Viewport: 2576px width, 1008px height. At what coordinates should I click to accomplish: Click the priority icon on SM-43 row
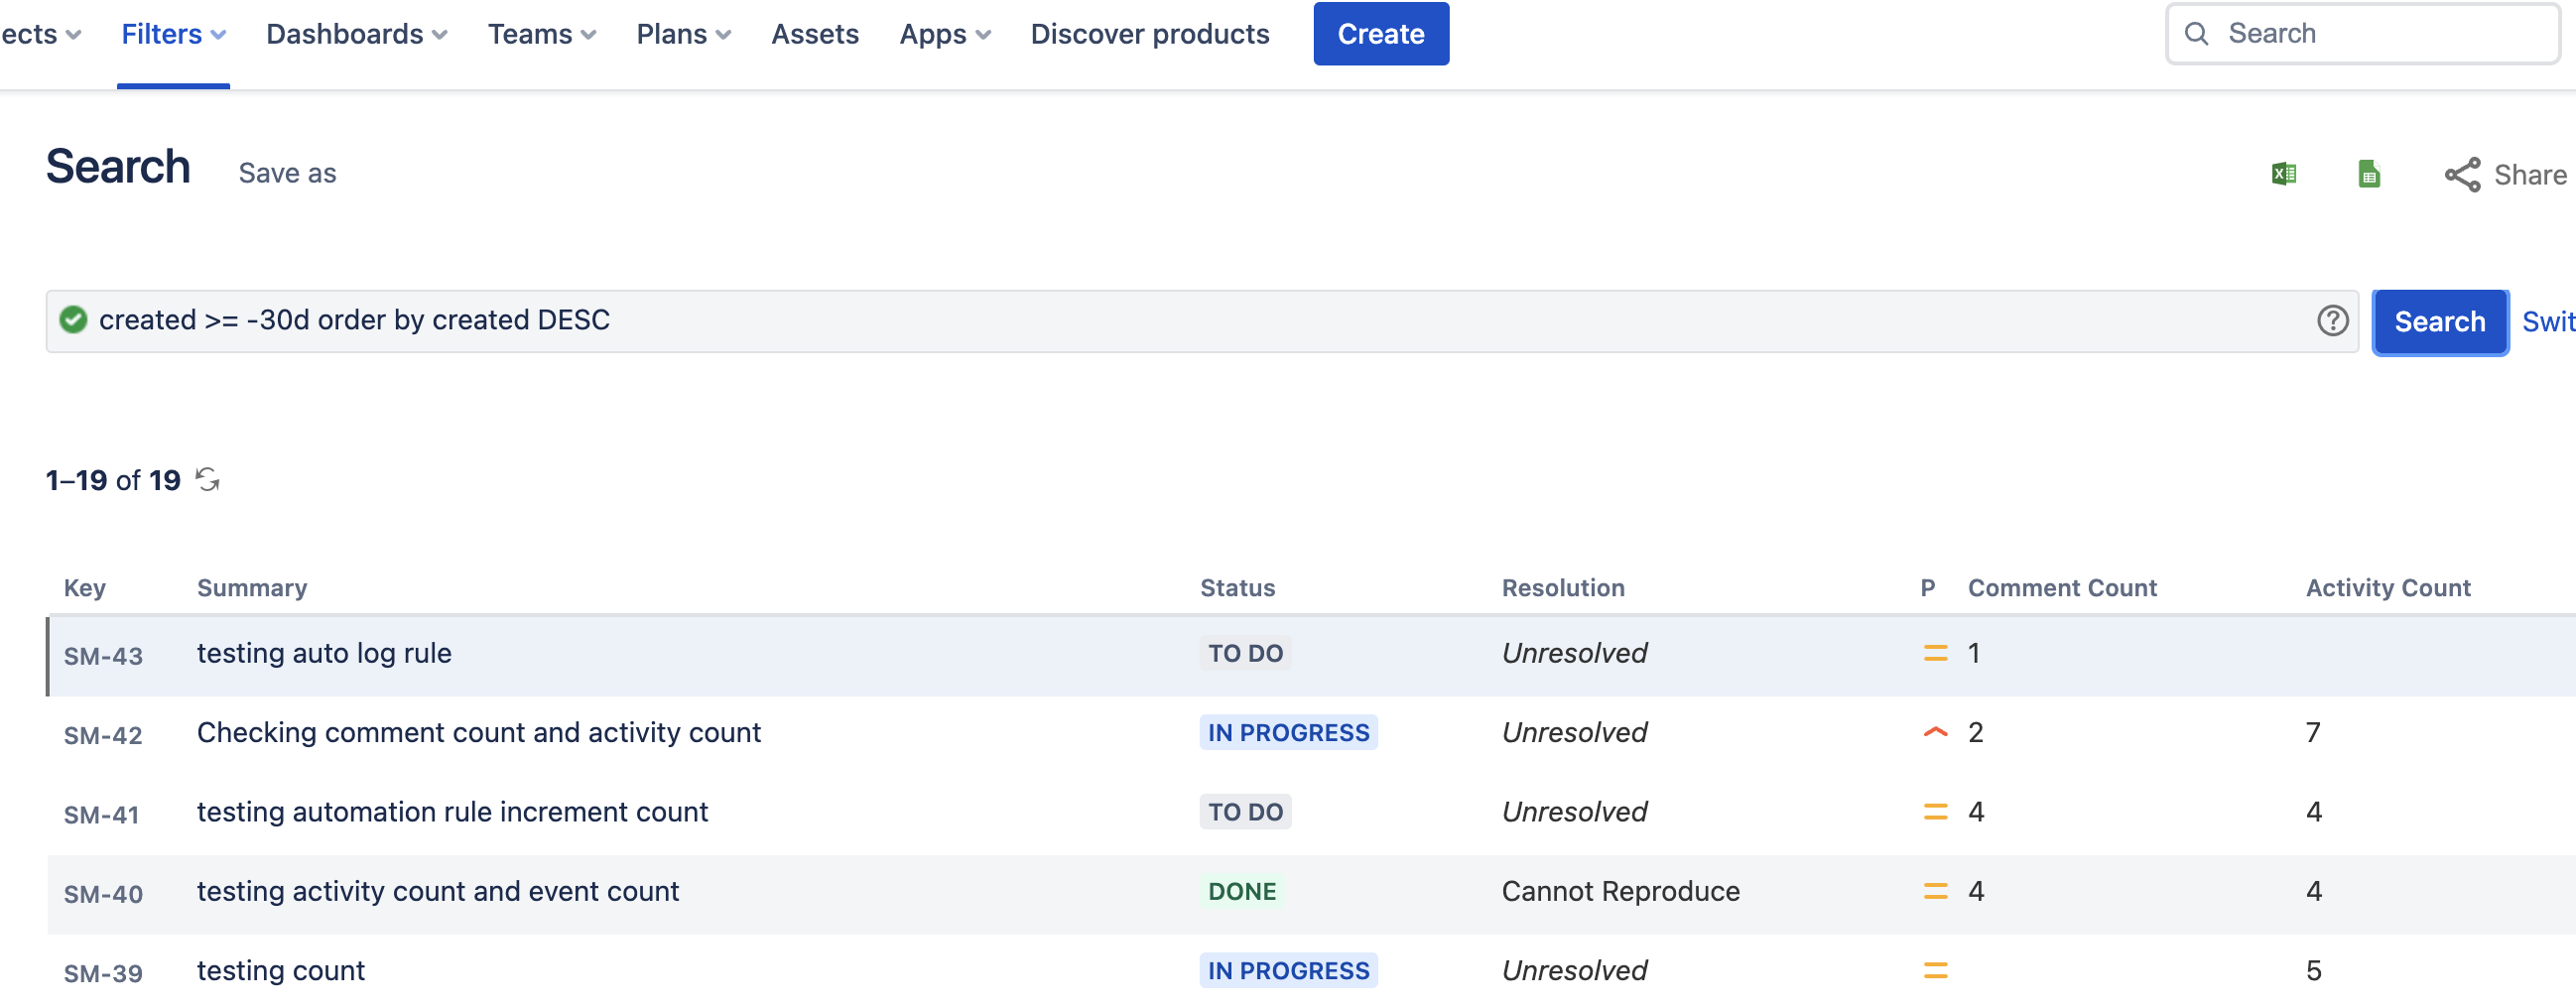(x=1936, y=653)
